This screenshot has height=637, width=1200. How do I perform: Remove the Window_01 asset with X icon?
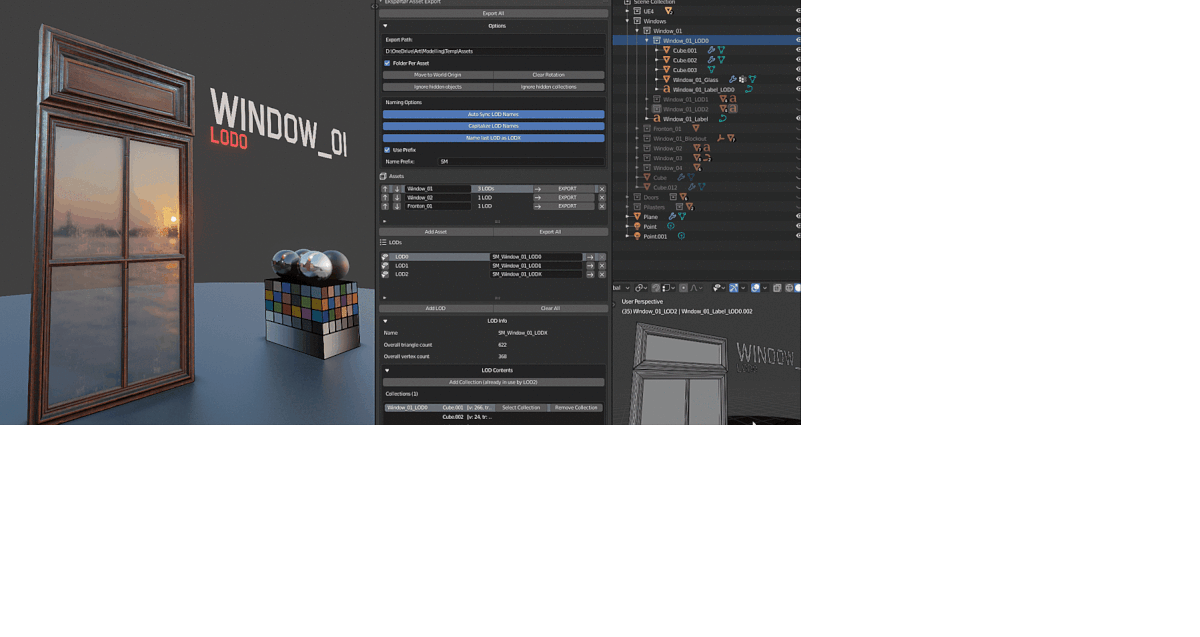[602, 189]
